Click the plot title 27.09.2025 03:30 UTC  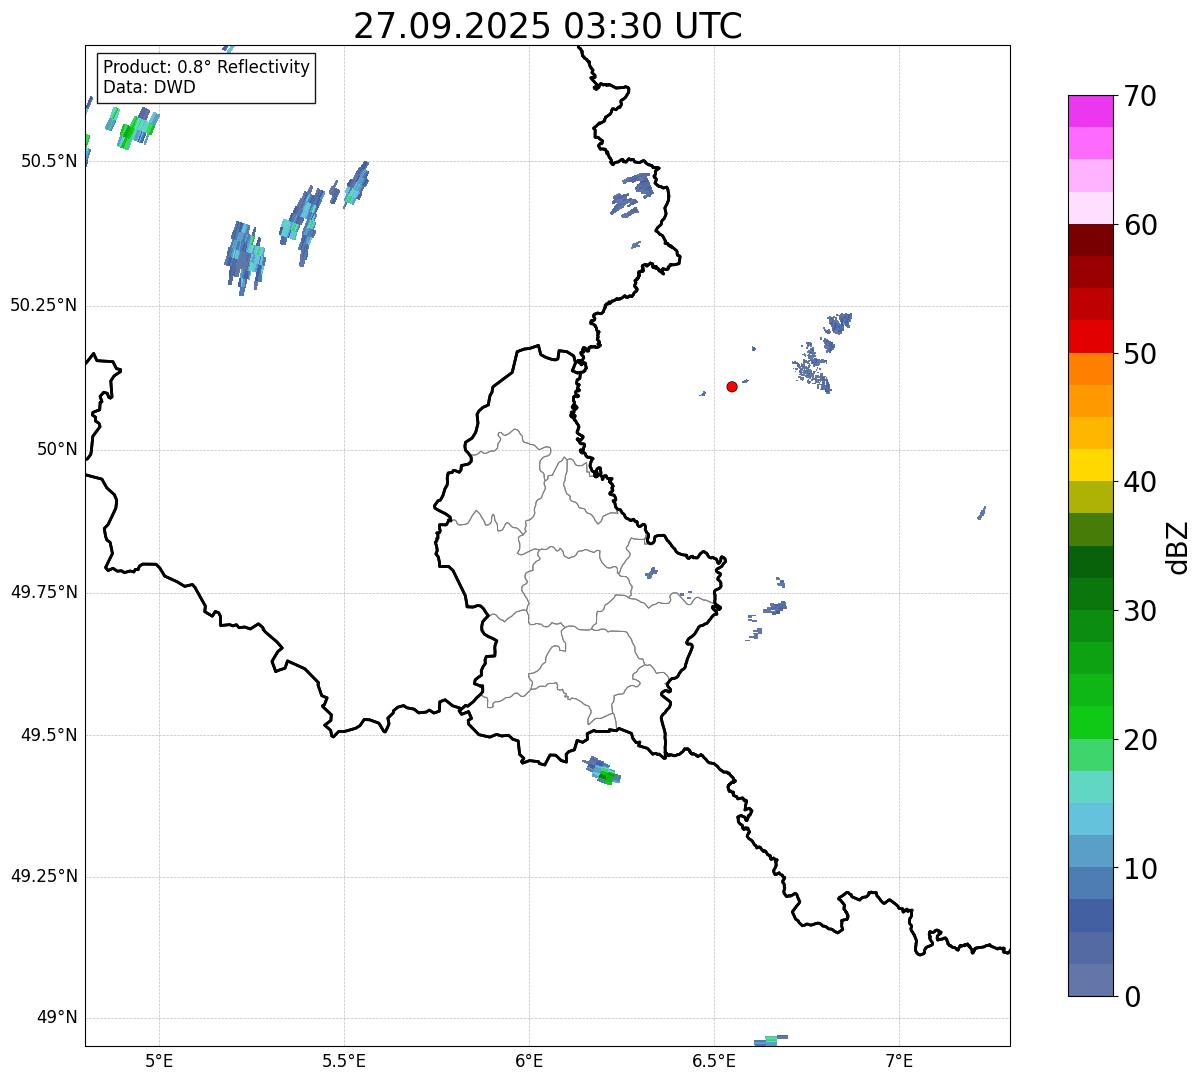(x=548, y=26)
